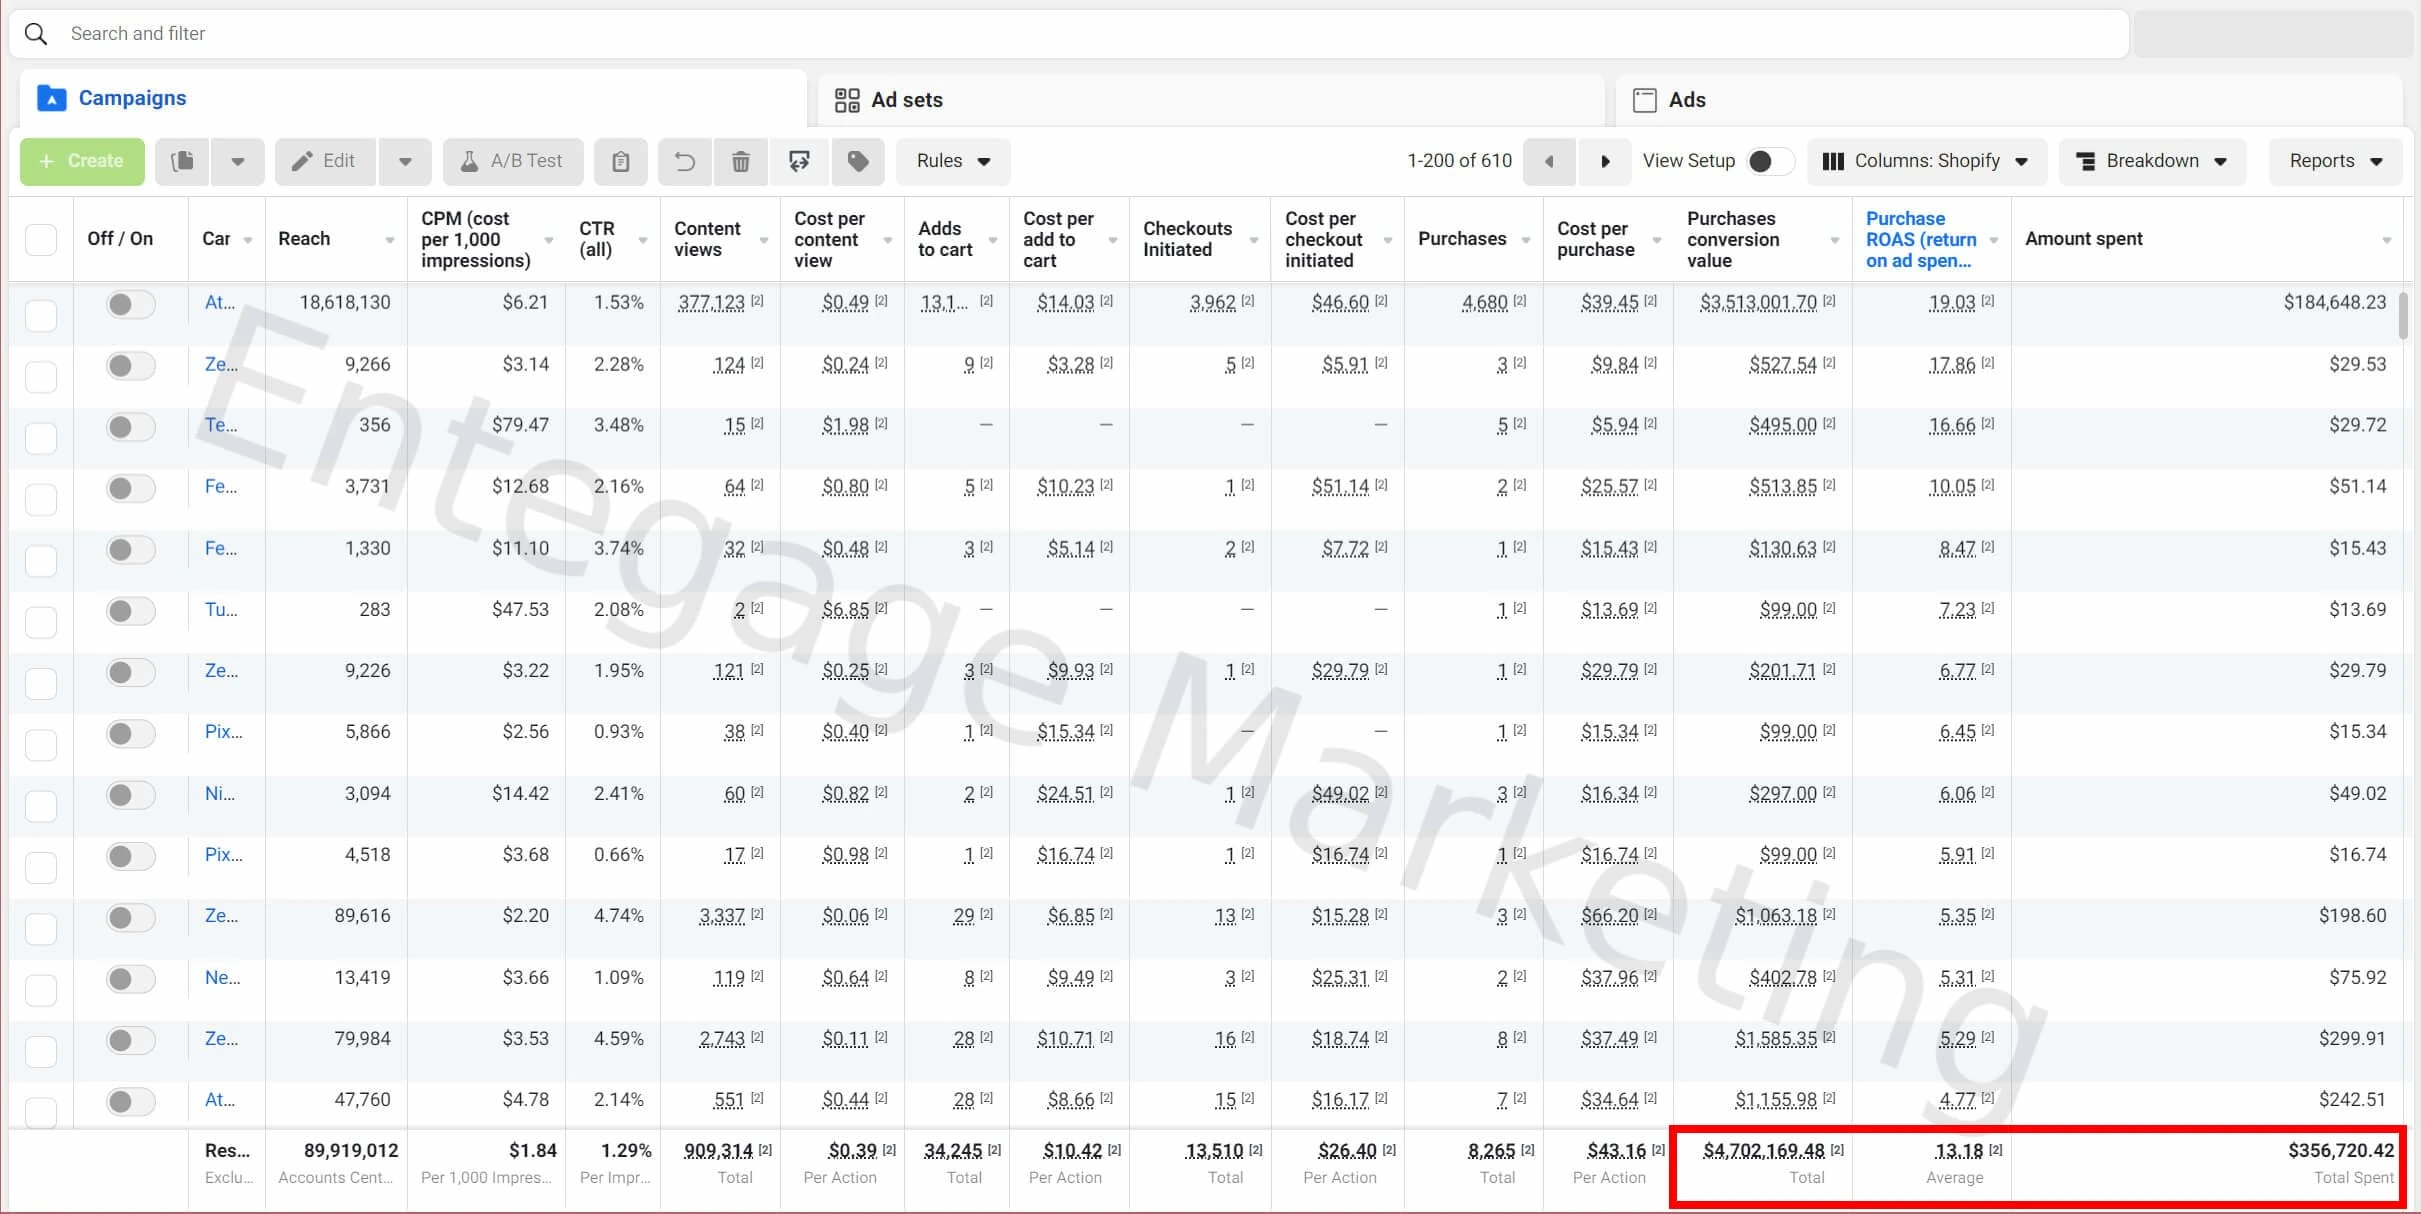Open the Rules dropdown menu
This screenshot has width=2421, height=1214.
952,161
